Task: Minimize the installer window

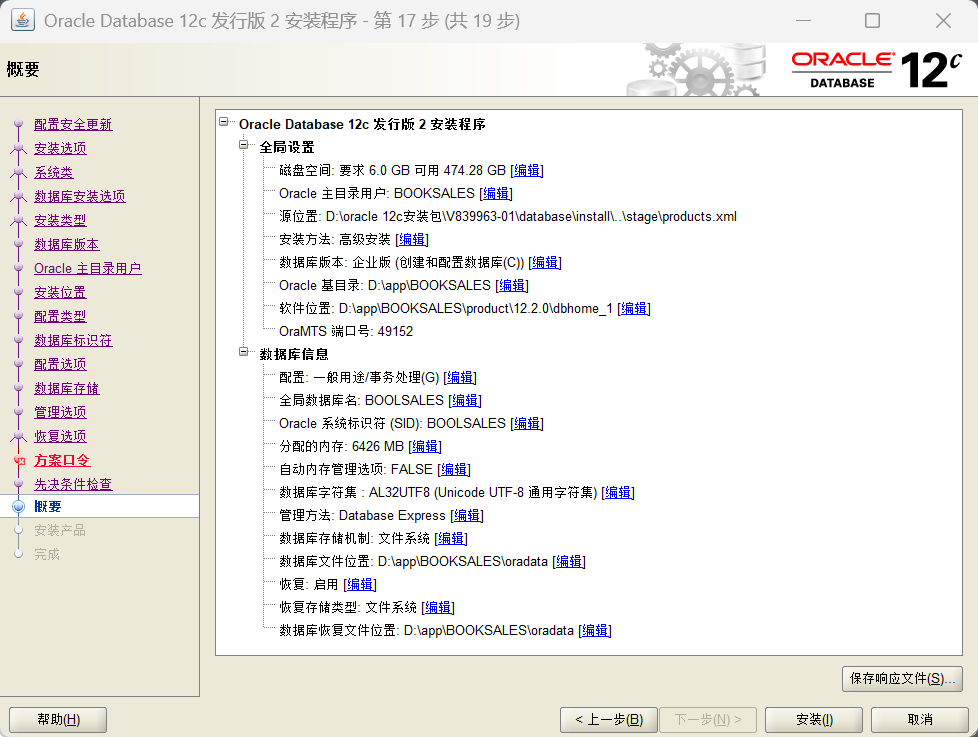Action: pyautogui.click(x=803, y=21)
